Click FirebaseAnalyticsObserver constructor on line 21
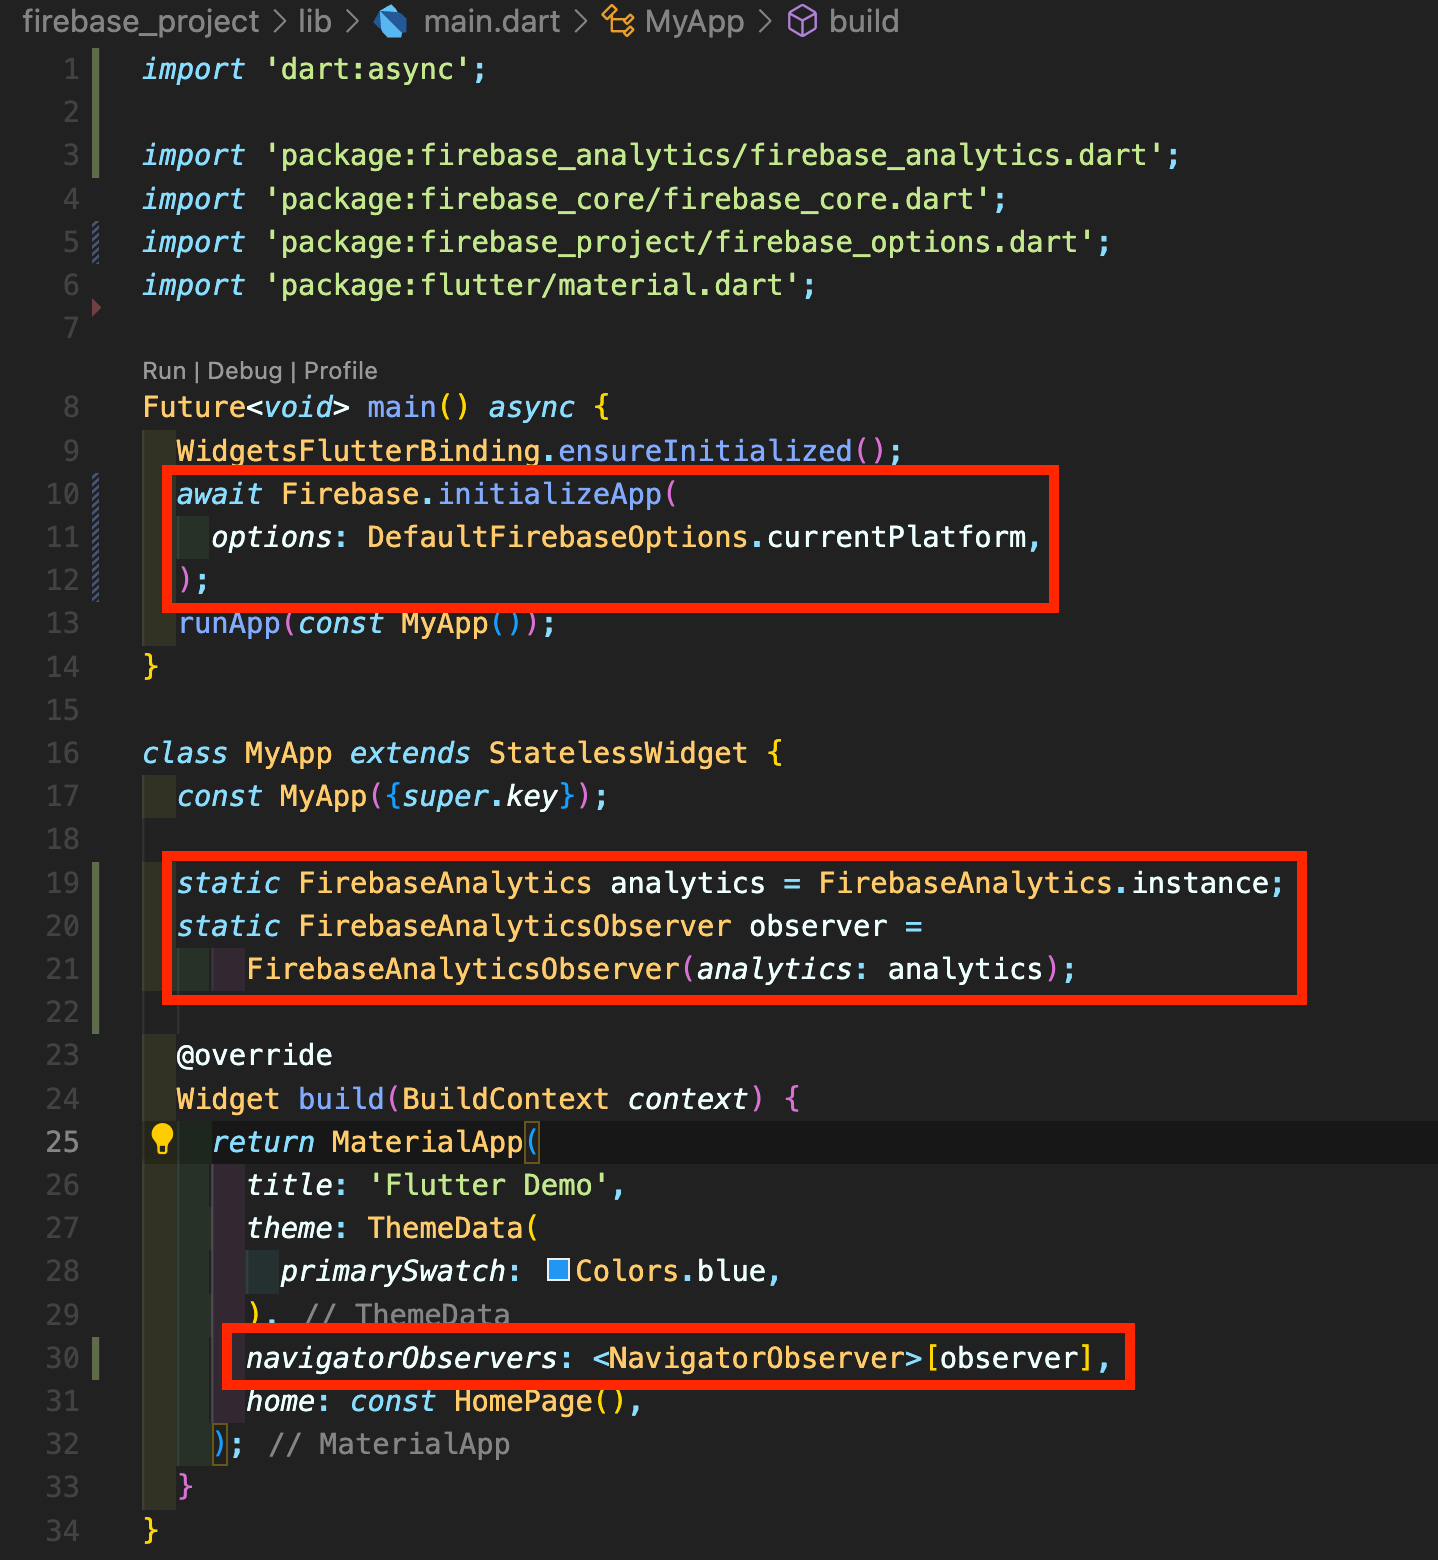Screen dimensions: 1438x1560 463,969
